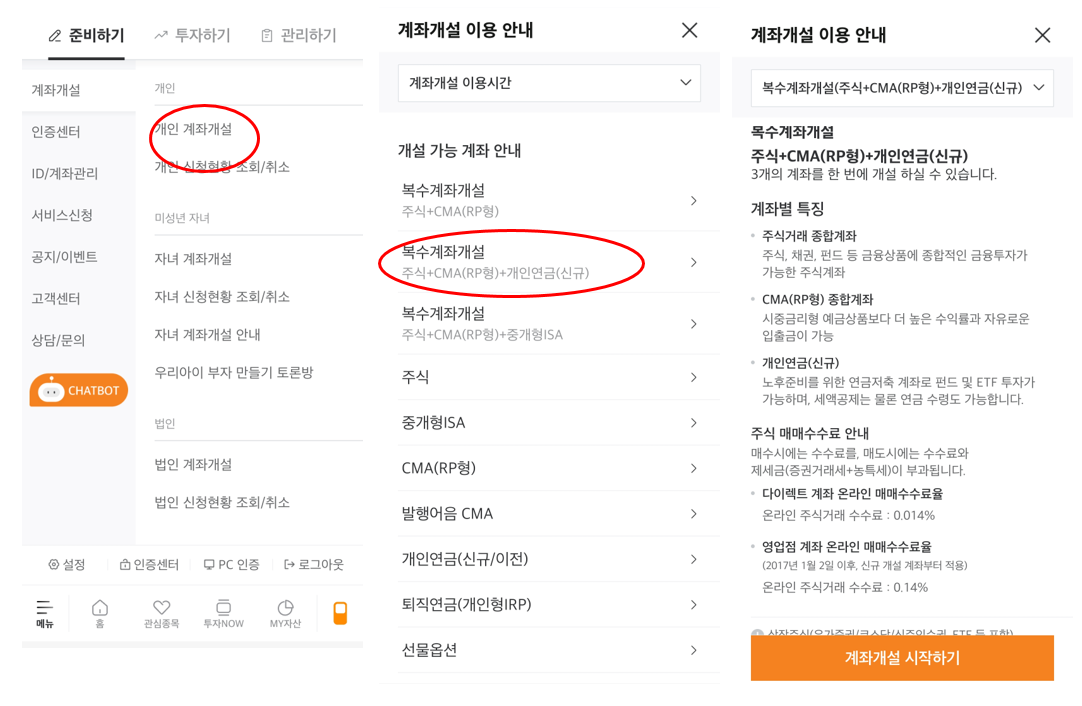The image size is (1082, 706).
Task: Tap the 홈 home icon
Action: (x=100, y=612)
